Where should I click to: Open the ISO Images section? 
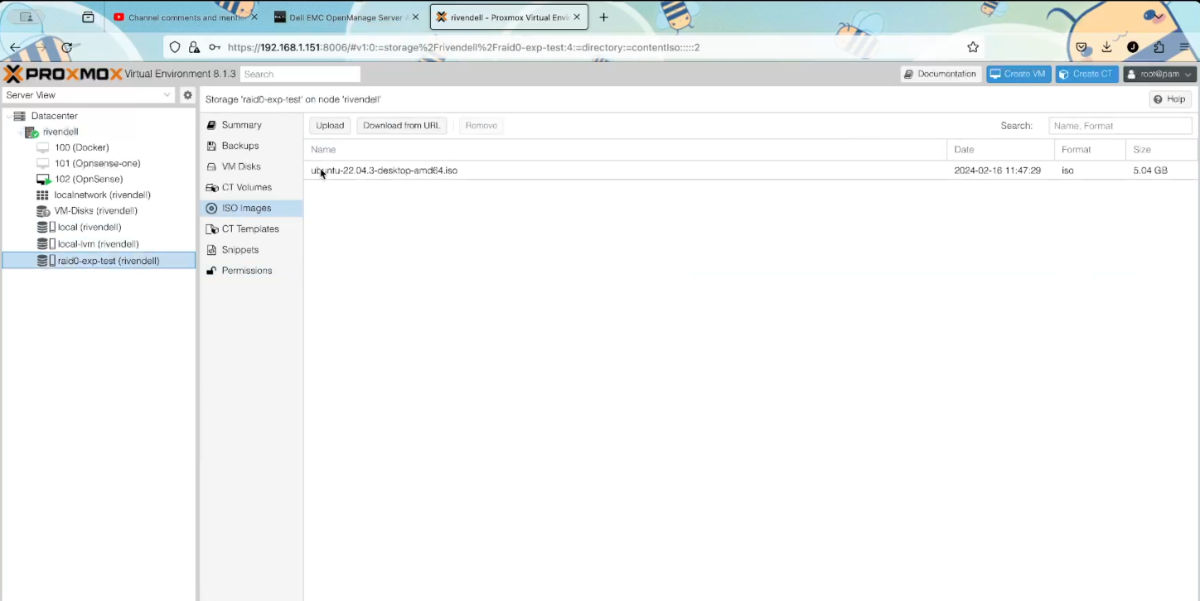[243, 208]
